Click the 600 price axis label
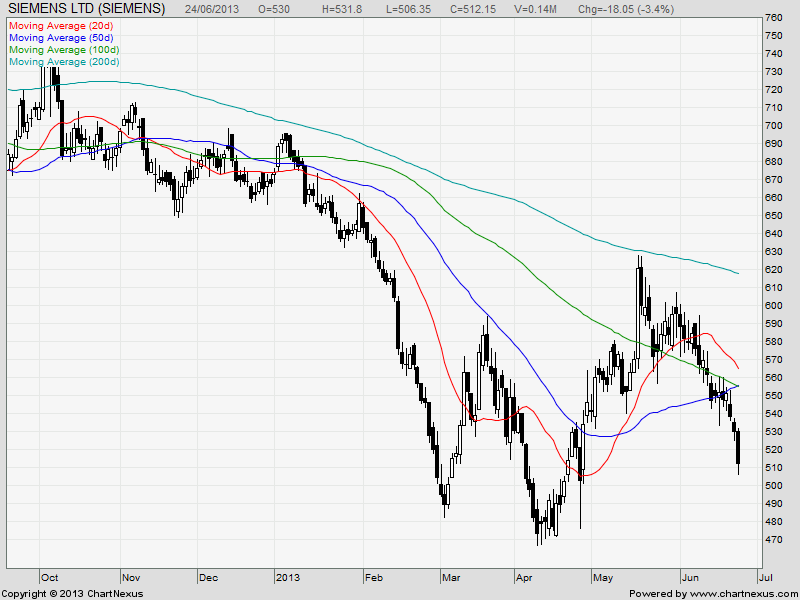800x600 pixels. click(774, 306)
